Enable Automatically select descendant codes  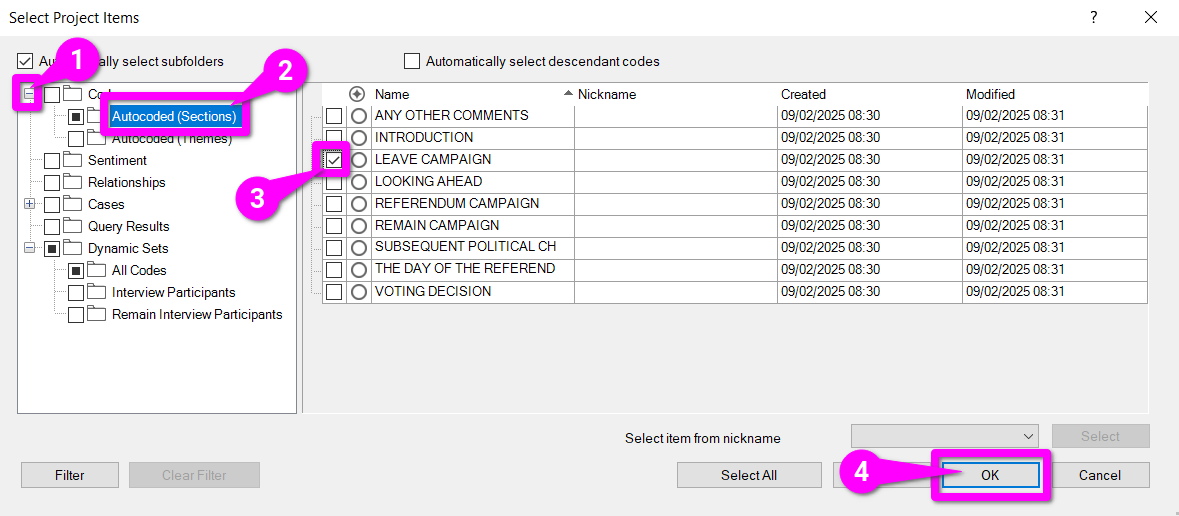(412, 61)
